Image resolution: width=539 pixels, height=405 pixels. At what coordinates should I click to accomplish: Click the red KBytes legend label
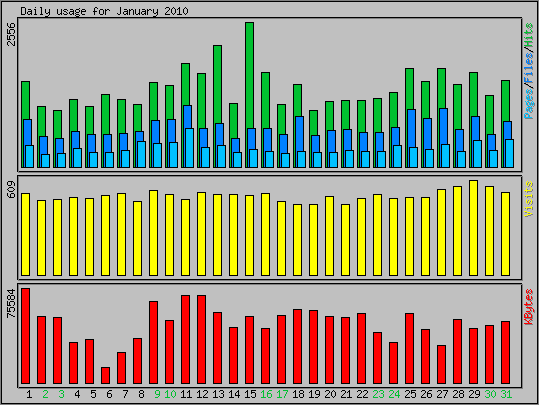click(x=529, y=307)
